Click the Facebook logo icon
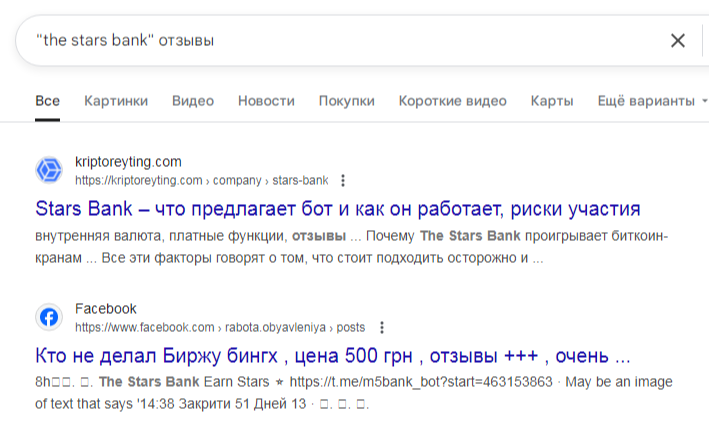This screenshot has width=709, height=446. 48,318
